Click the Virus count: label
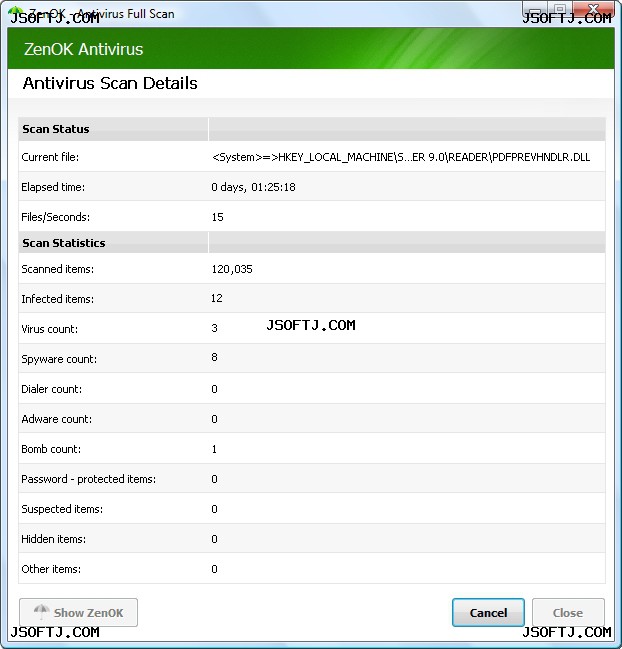622x649 pixels. pyautogui.click(x=50, y=329)
